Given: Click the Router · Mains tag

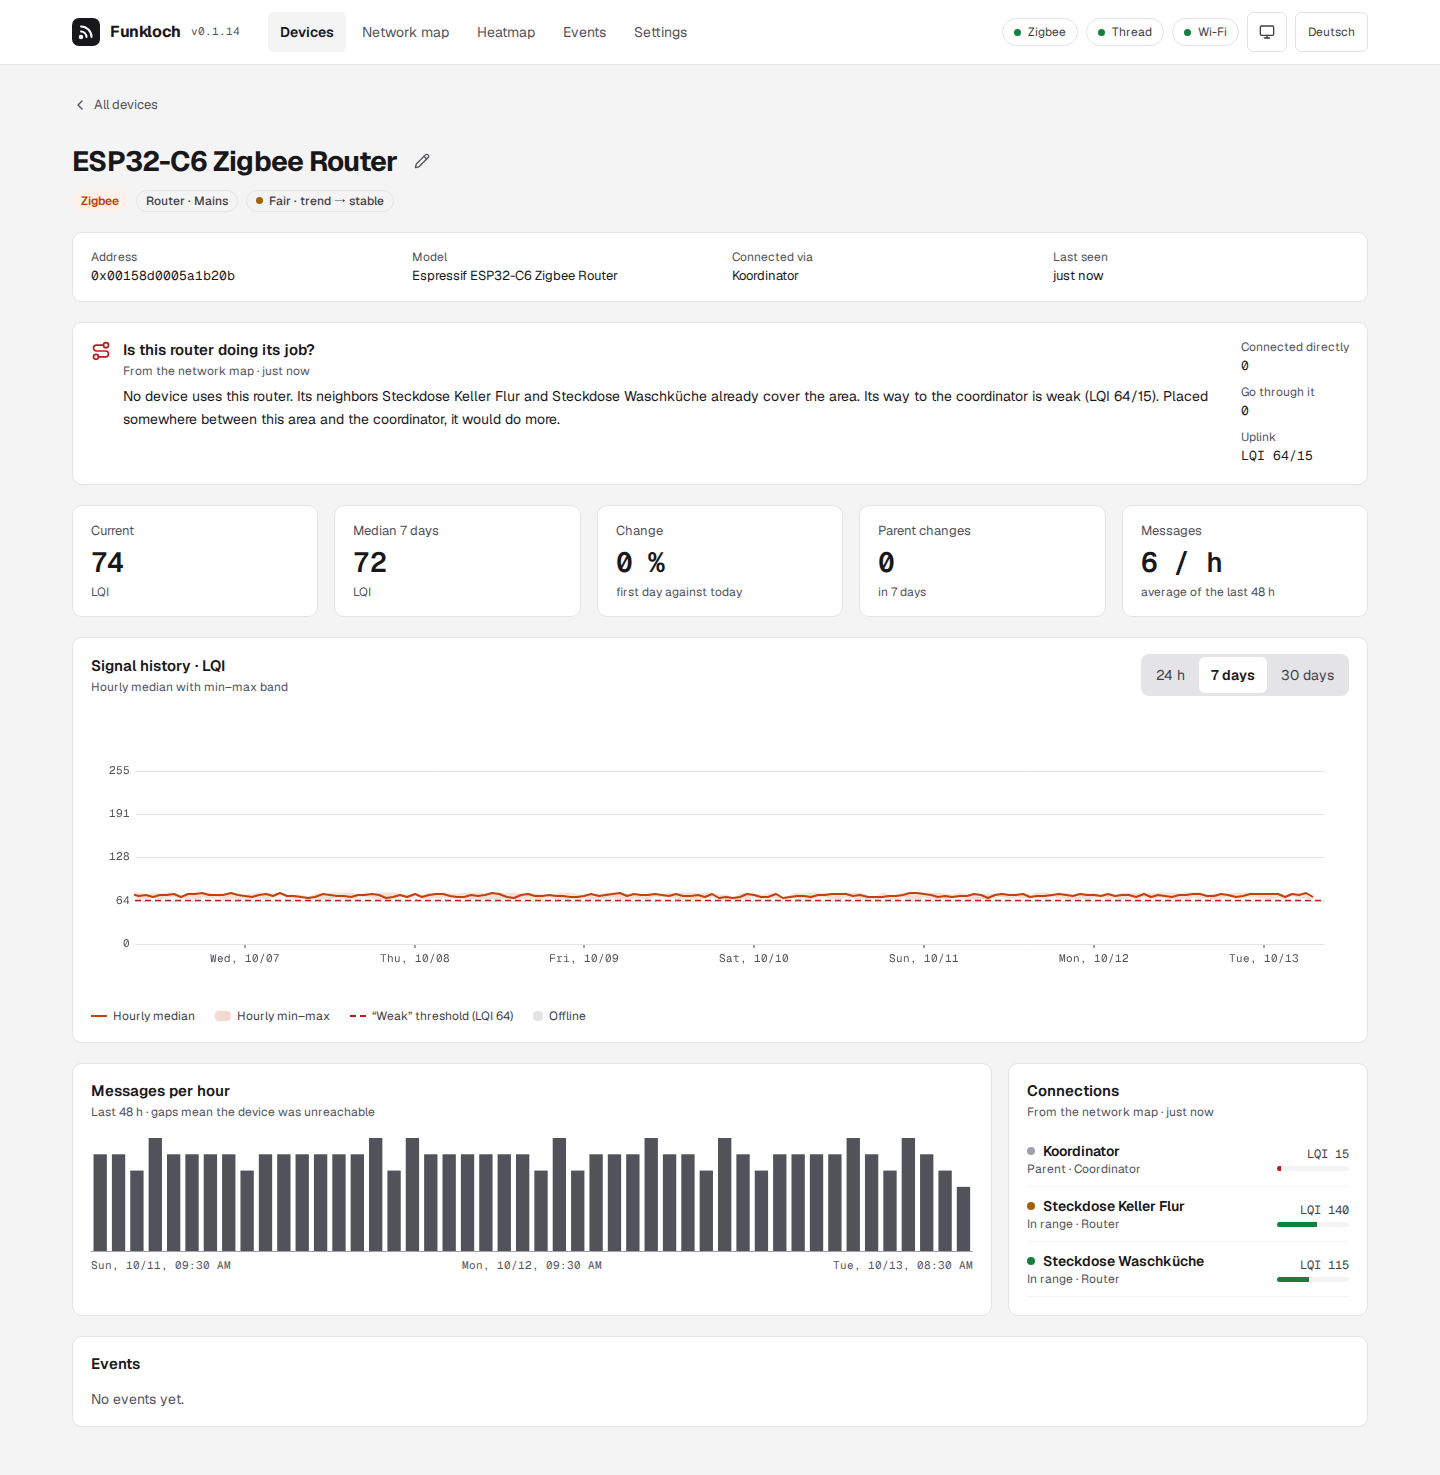Looking at the screenshot, I should [187, 201].
